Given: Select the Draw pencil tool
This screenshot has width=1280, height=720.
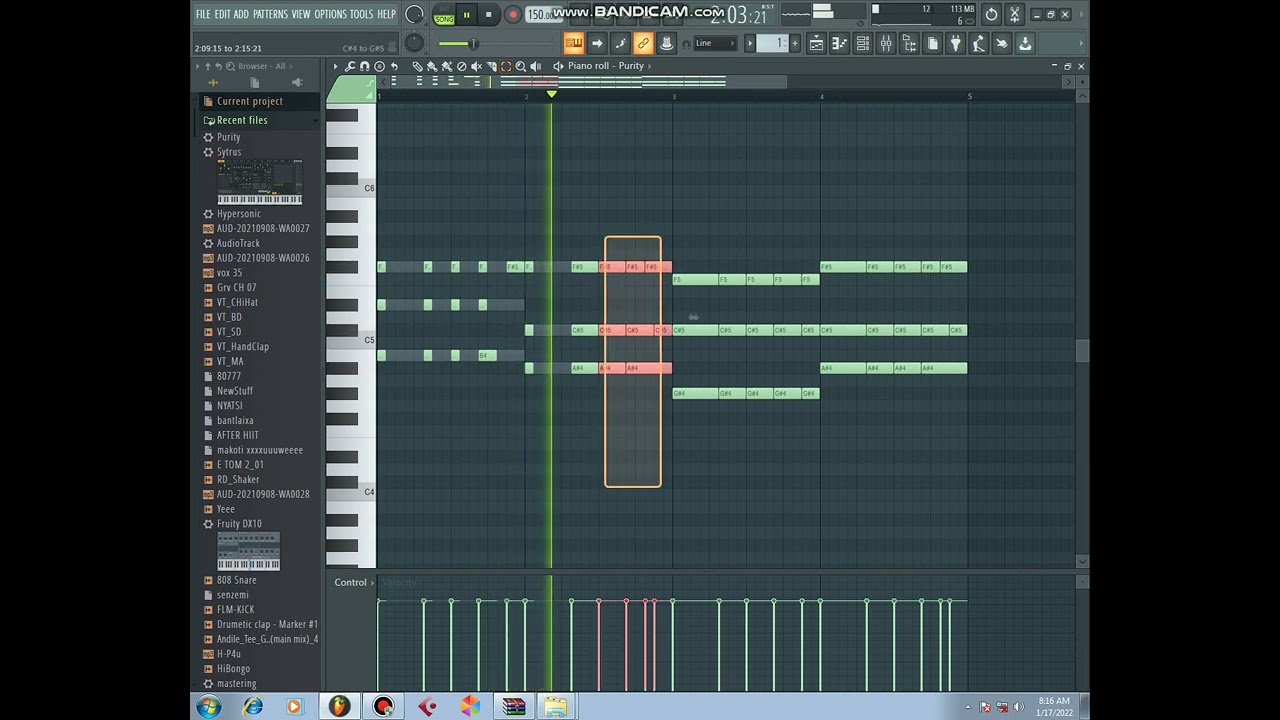Looking at the screenshot, I should point(418,66).
